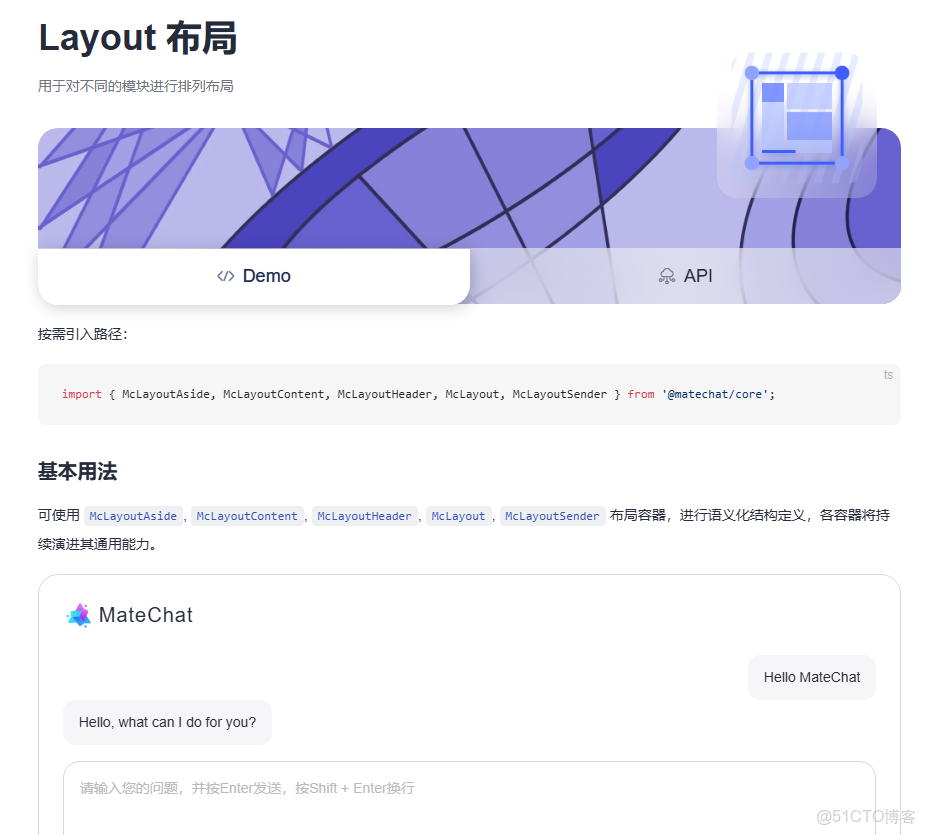Switch to the Demo tab

point(253,276)
